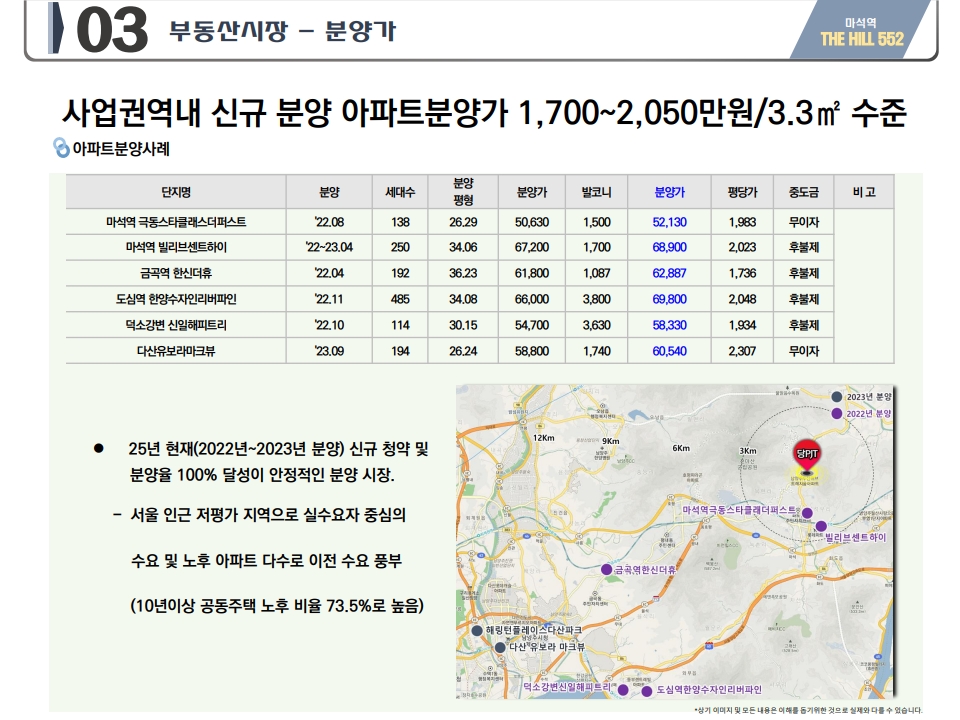Click the 평당가 column header

[742, 191]
